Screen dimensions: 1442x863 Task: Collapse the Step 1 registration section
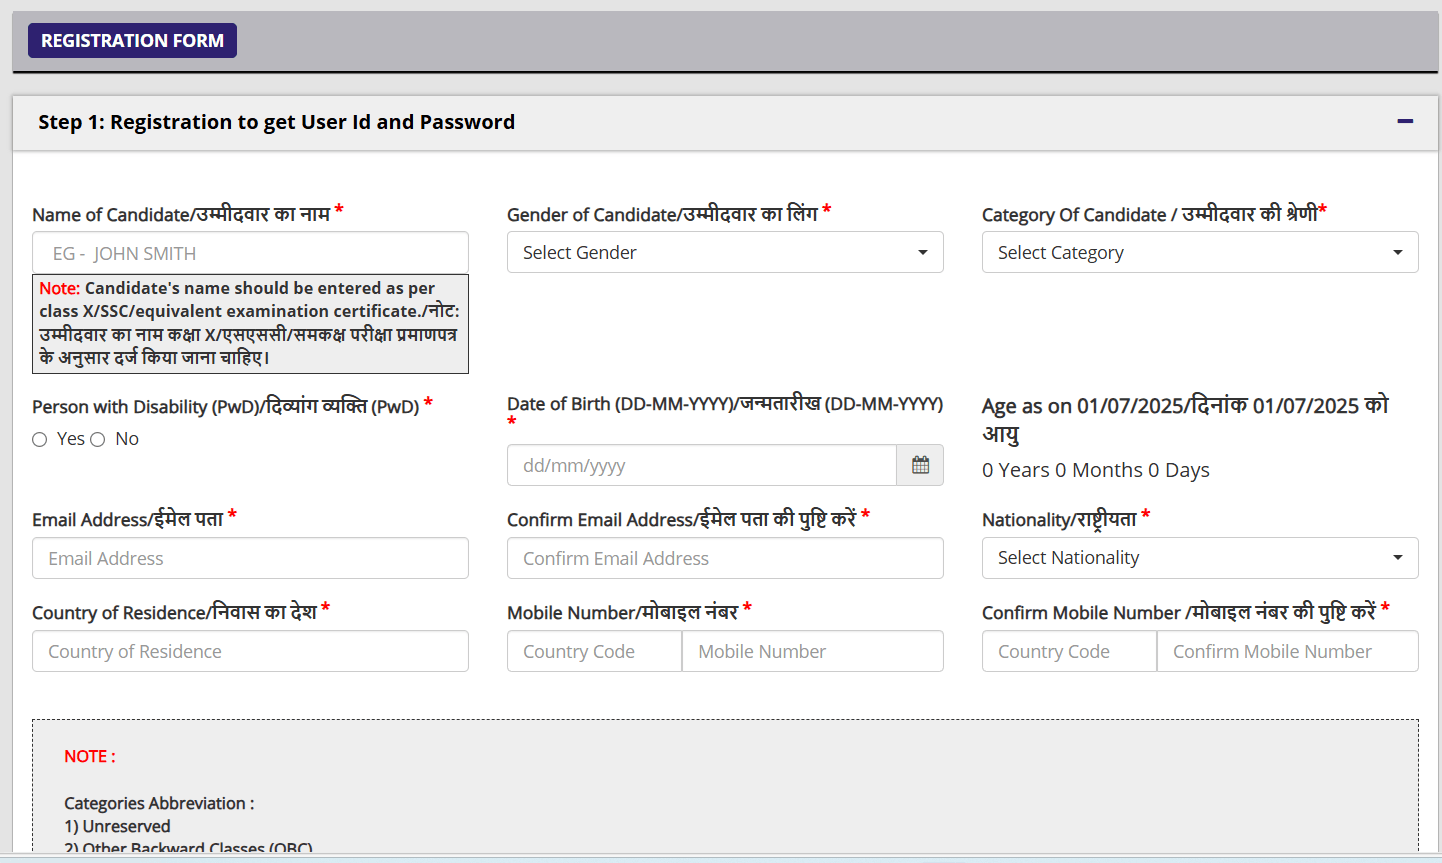[x=1405, y=122]
